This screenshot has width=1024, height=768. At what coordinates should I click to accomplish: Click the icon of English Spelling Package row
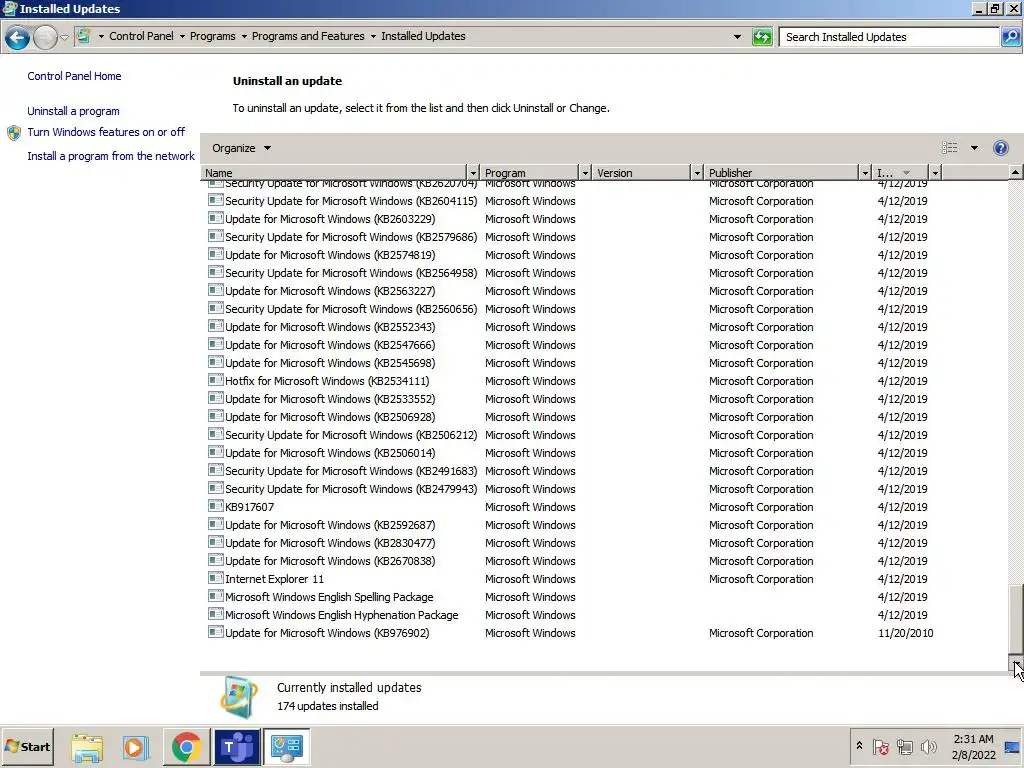pos(216,596)
